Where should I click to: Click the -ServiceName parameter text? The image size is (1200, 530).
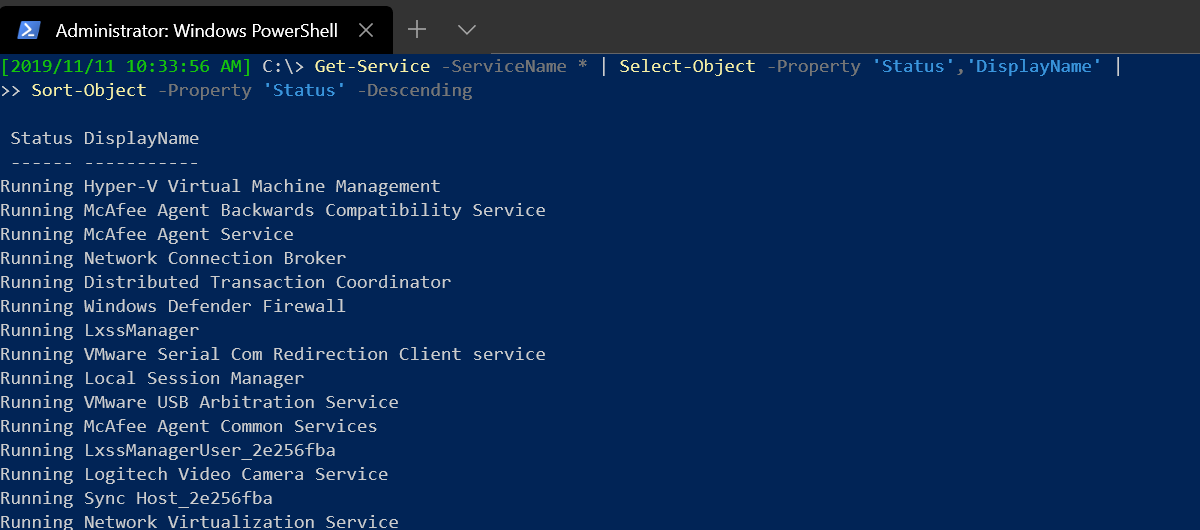503,66
